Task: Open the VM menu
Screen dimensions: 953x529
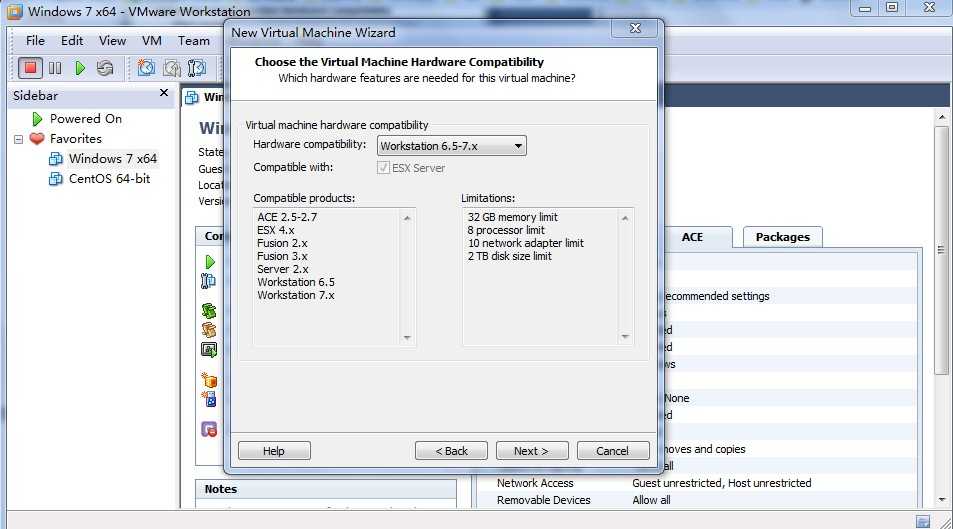Action: (152, 41)
